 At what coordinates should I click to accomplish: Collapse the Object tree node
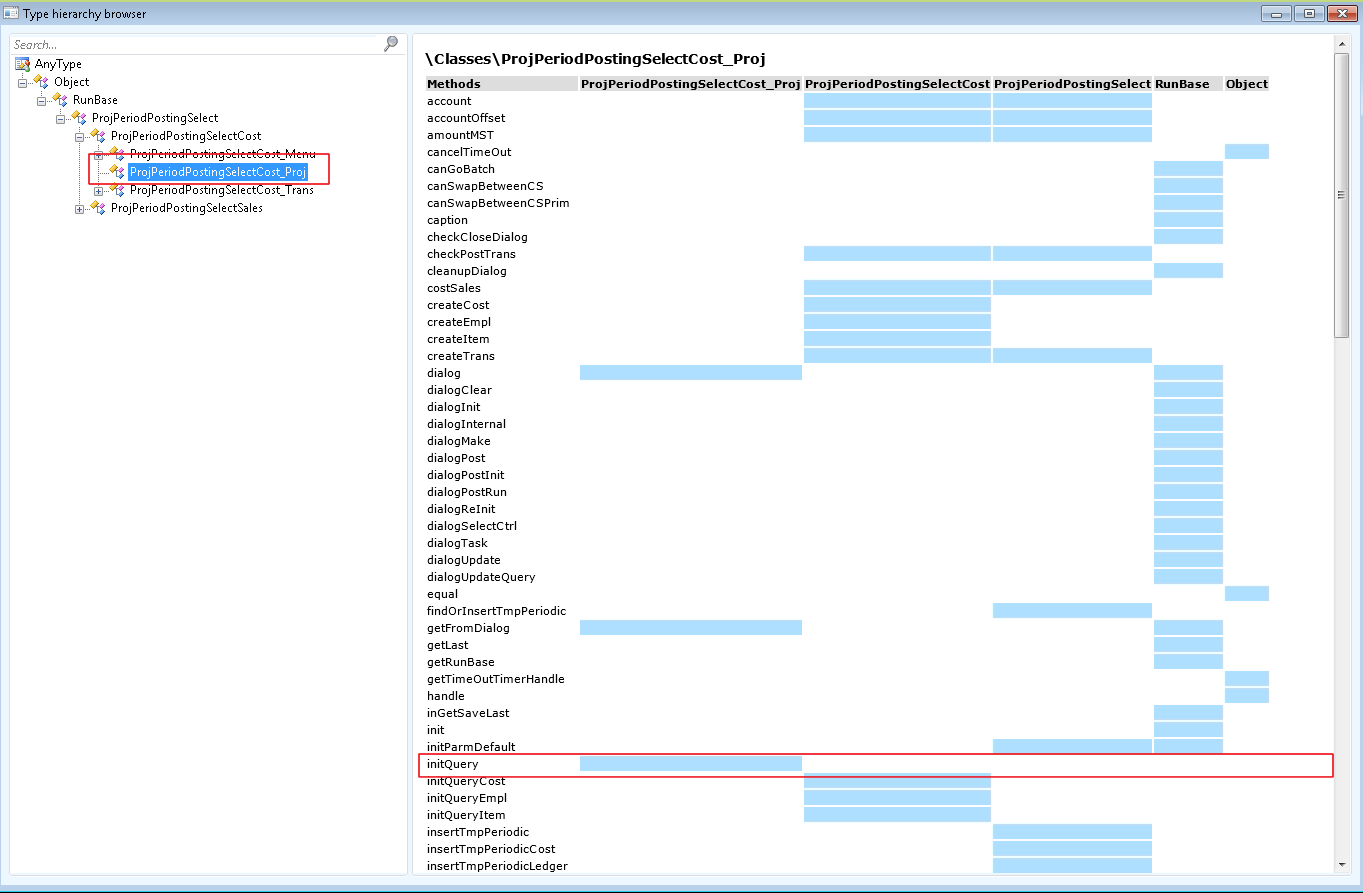pyautogui.click(x=22, y=82)
